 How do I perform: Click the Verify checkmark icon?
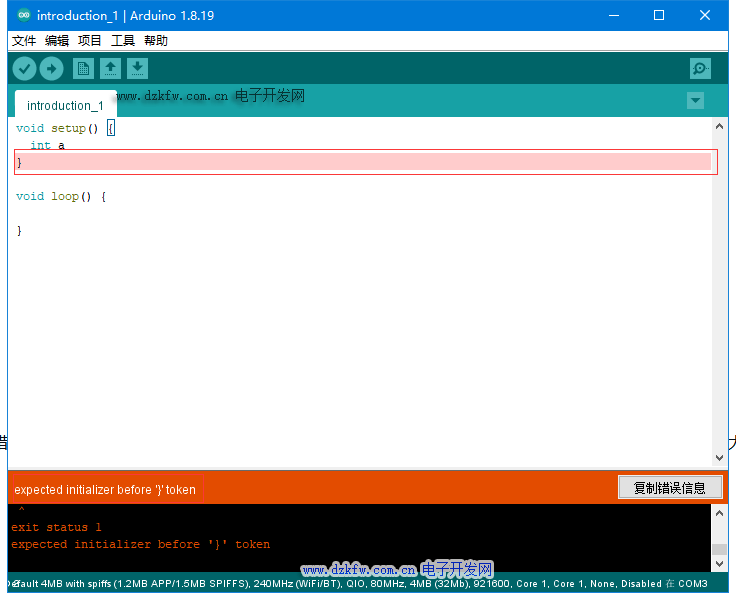click(24, 69)
